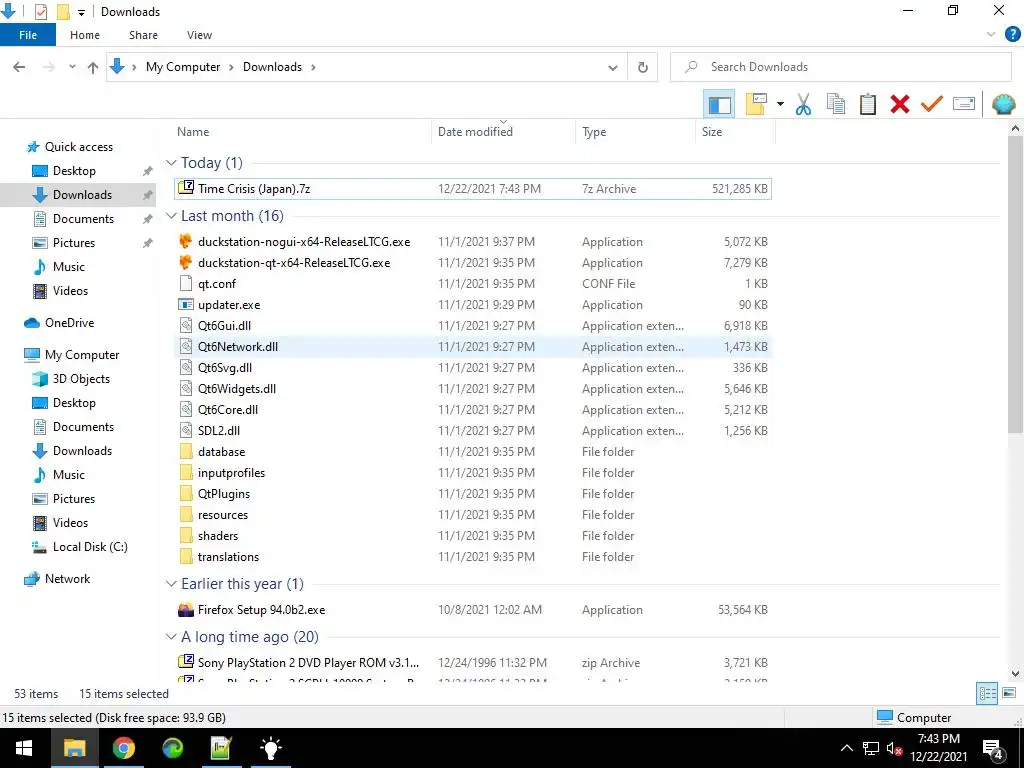Viewport: 1024px width, 768px height.
Task: Click the Search Downloads field
Action: coord(840,67)
